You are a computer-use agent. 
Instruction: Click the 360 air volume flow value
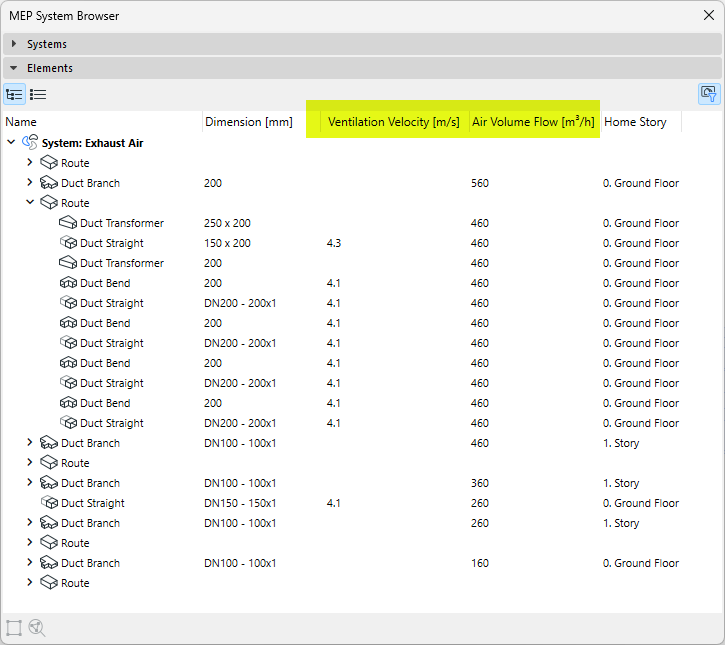point(480,483)
